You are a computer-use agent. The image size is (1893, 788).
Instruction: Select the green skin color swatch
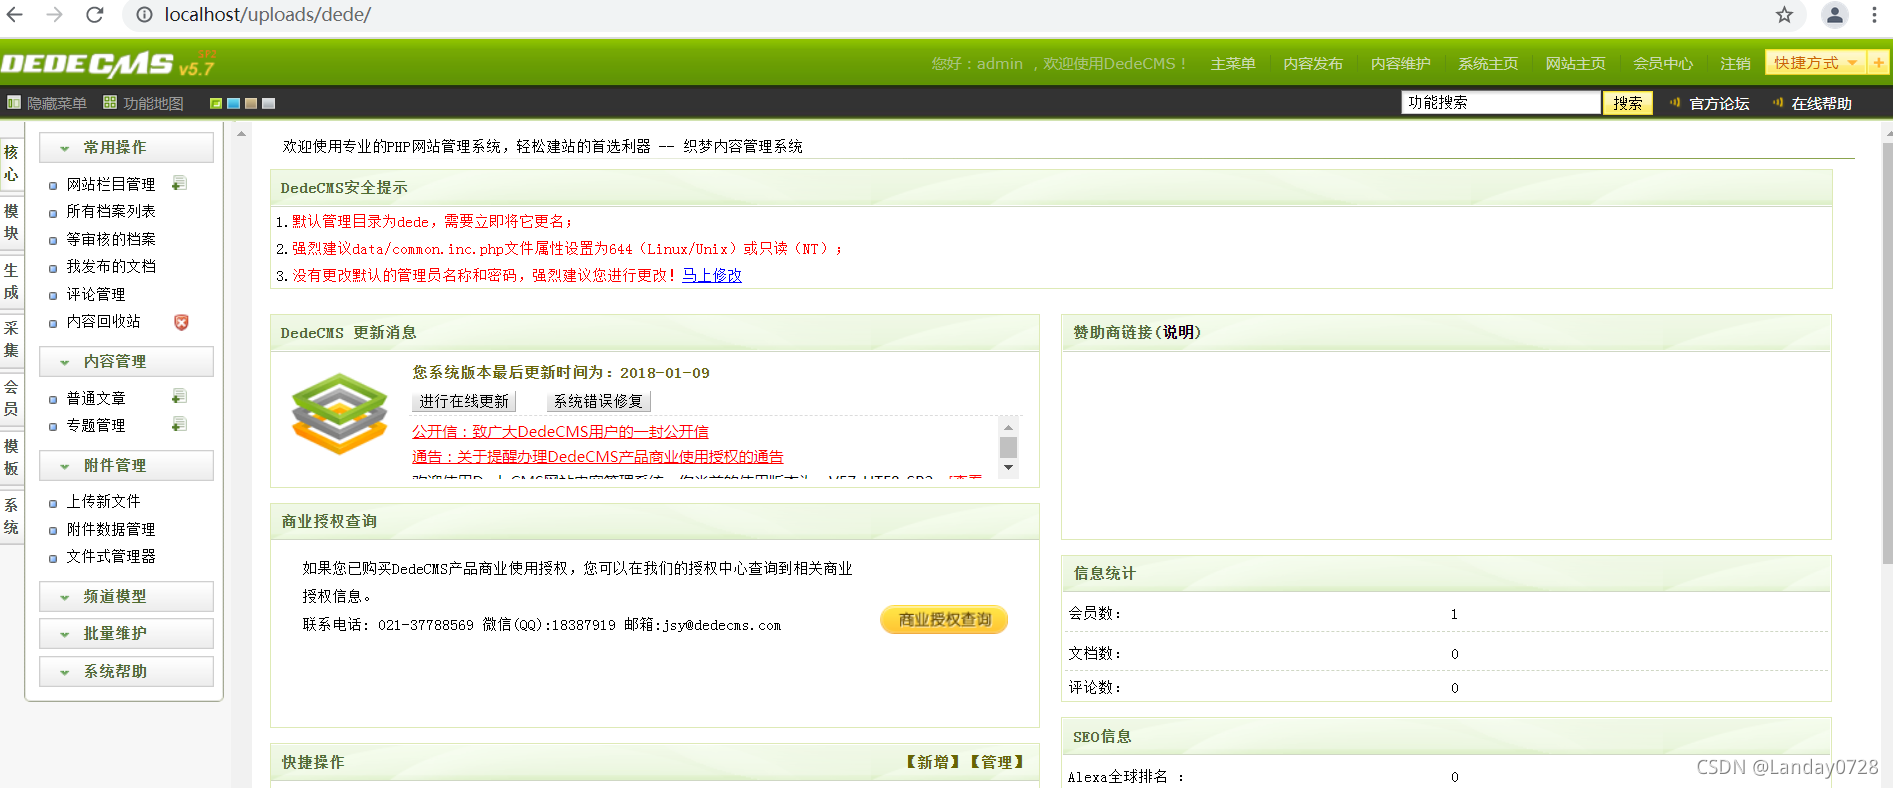[216, 103]
